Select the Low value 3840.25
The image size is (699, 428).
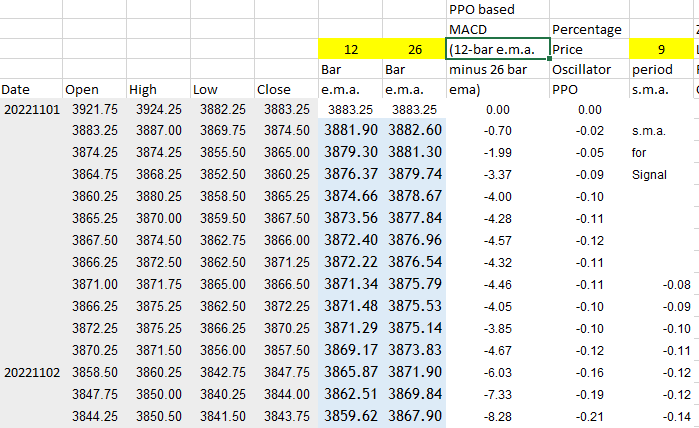tap(221, 394)
